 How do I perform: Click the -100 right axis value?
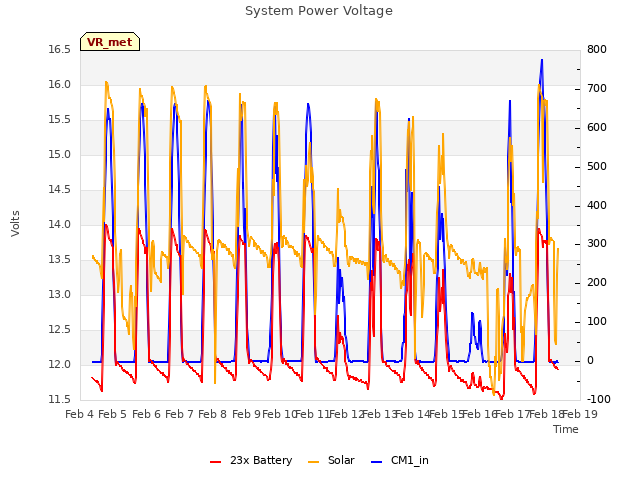point(598,399)
